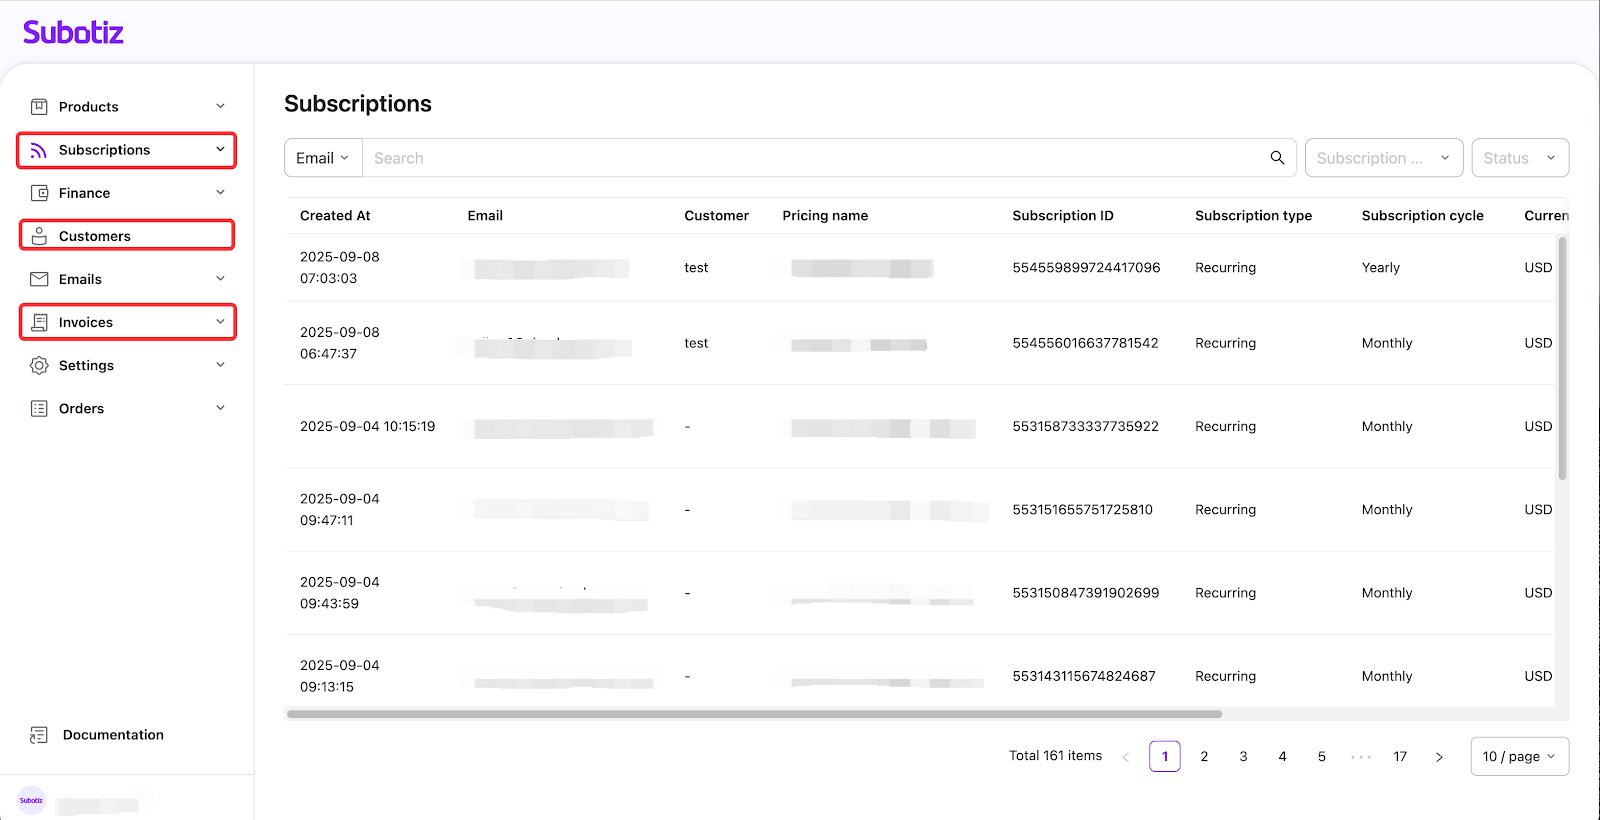Click the Subscriptions feed icon

pyautogui.click(x=39, y=150)
